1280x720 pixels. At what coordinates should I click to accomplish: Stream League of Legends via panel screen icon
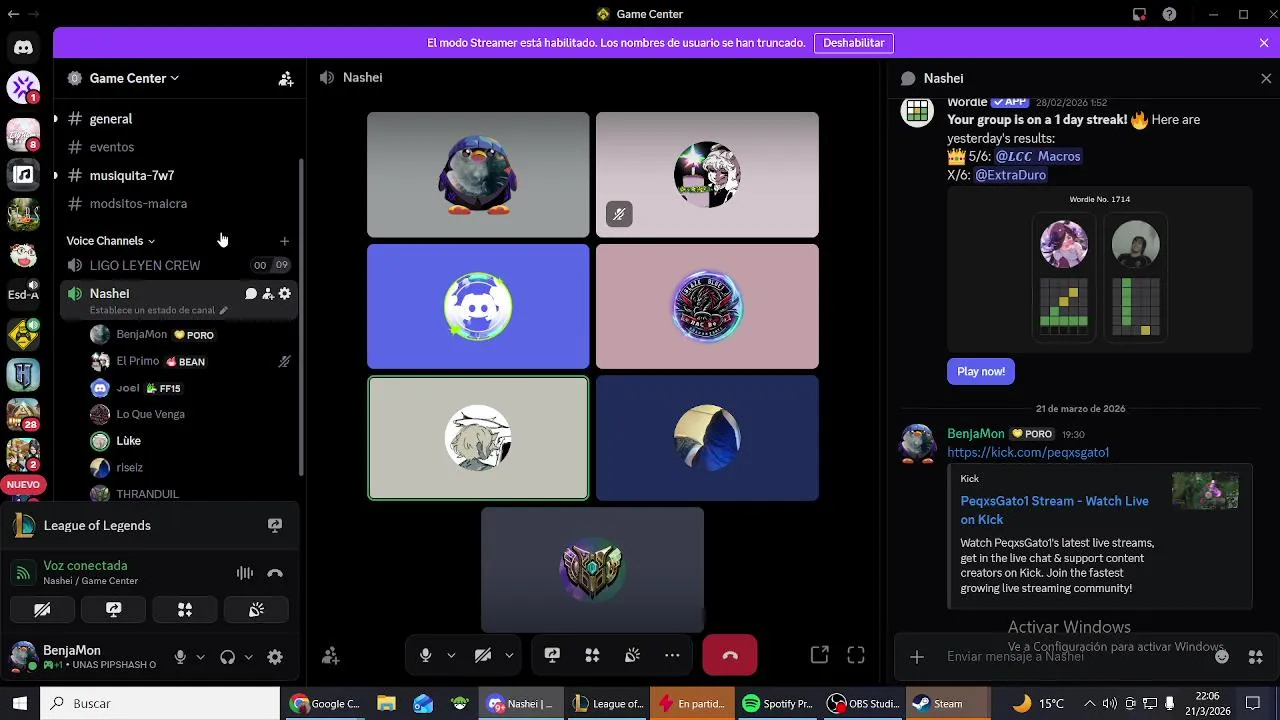coord(275,525)
